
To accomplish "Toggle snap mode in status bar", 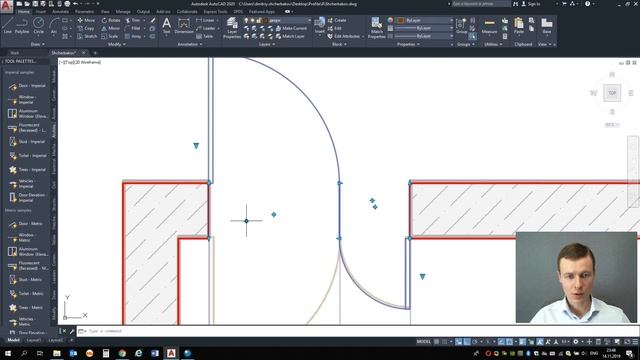I will (x=444, y=342).
